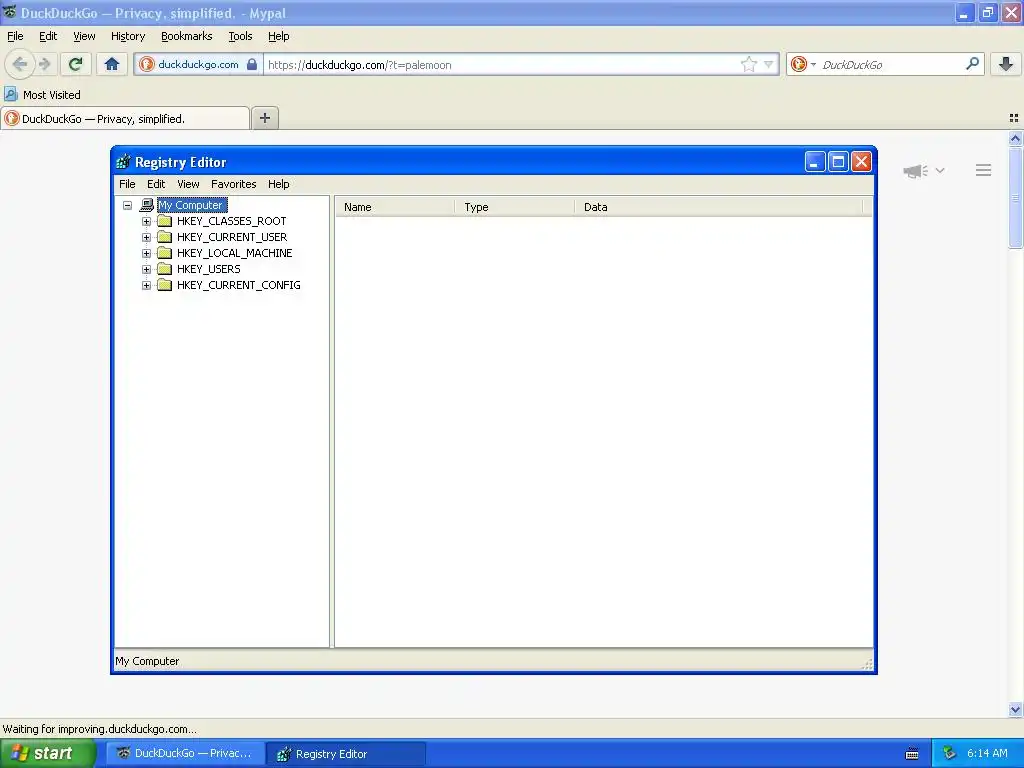The height and width of the screenshot is (768, 1024).
Task: Click the HKEY_LOCAL_MACHINE folder icon
Action: click(165, 253)
